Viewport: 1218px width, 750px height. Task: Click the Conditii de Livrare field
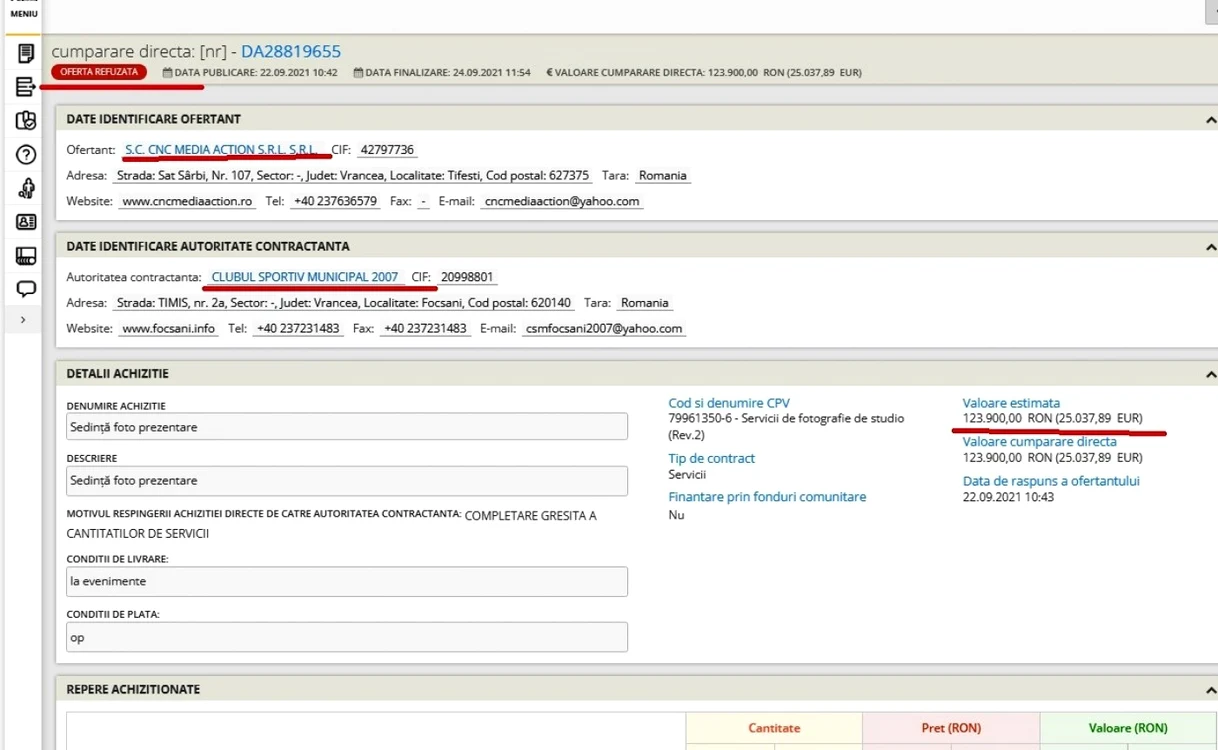pyautogui.click(x=347, y=581)
